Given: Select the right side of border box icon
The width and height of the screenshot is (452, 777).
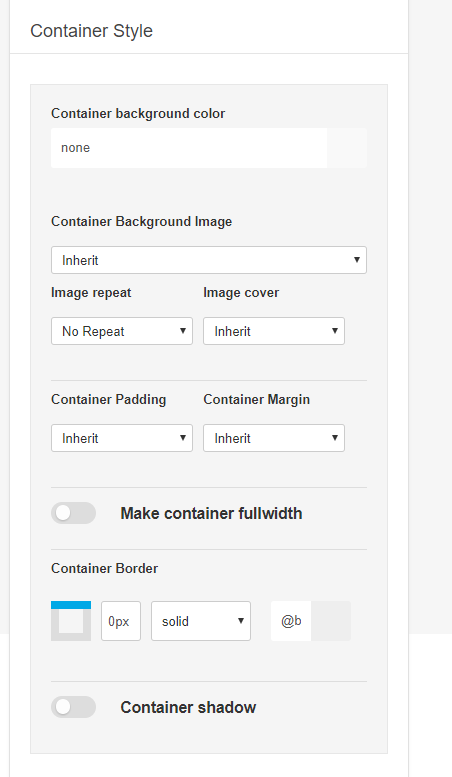Looking at the screenshot, I should pos(87,621).
